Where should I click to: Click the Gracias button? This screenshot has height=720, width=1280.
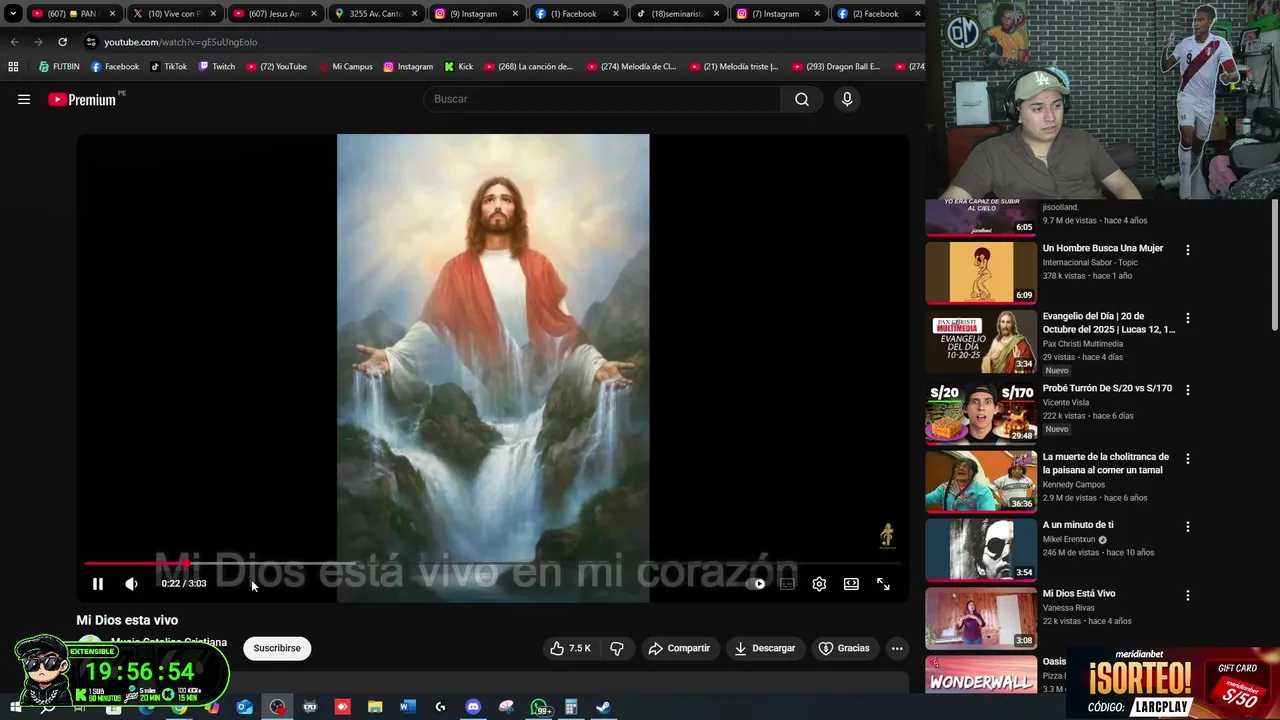tap(845, 648)
